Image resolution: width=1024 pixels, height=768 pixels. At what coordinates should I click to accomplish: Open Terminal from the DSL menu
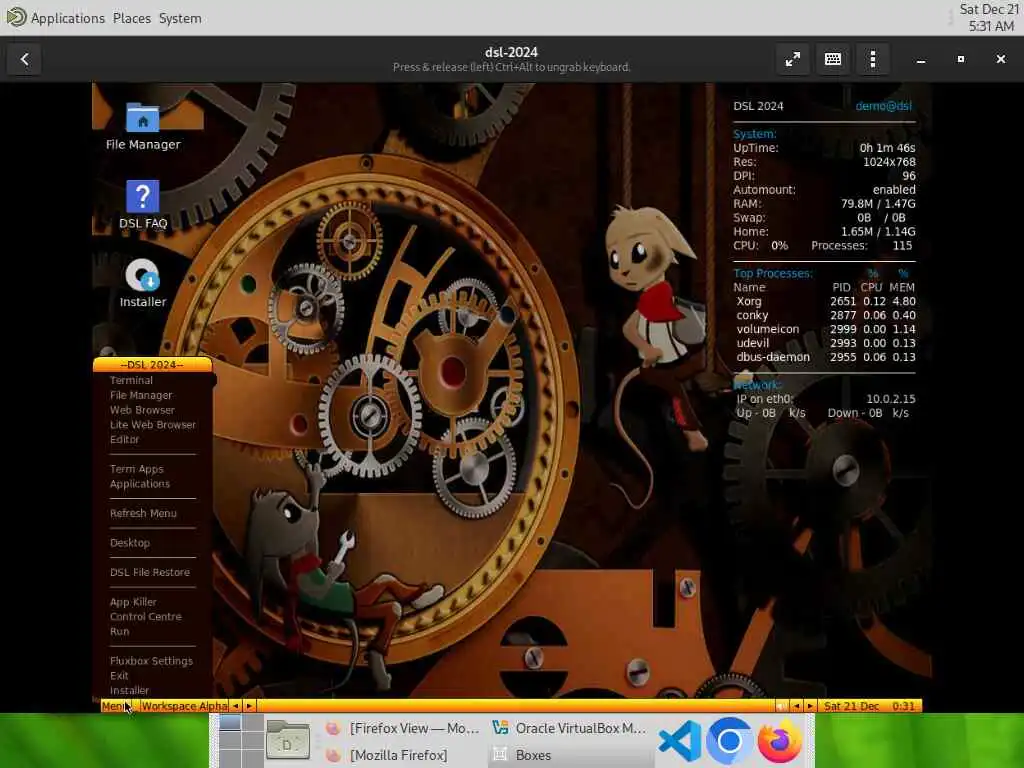coord(131,380)
